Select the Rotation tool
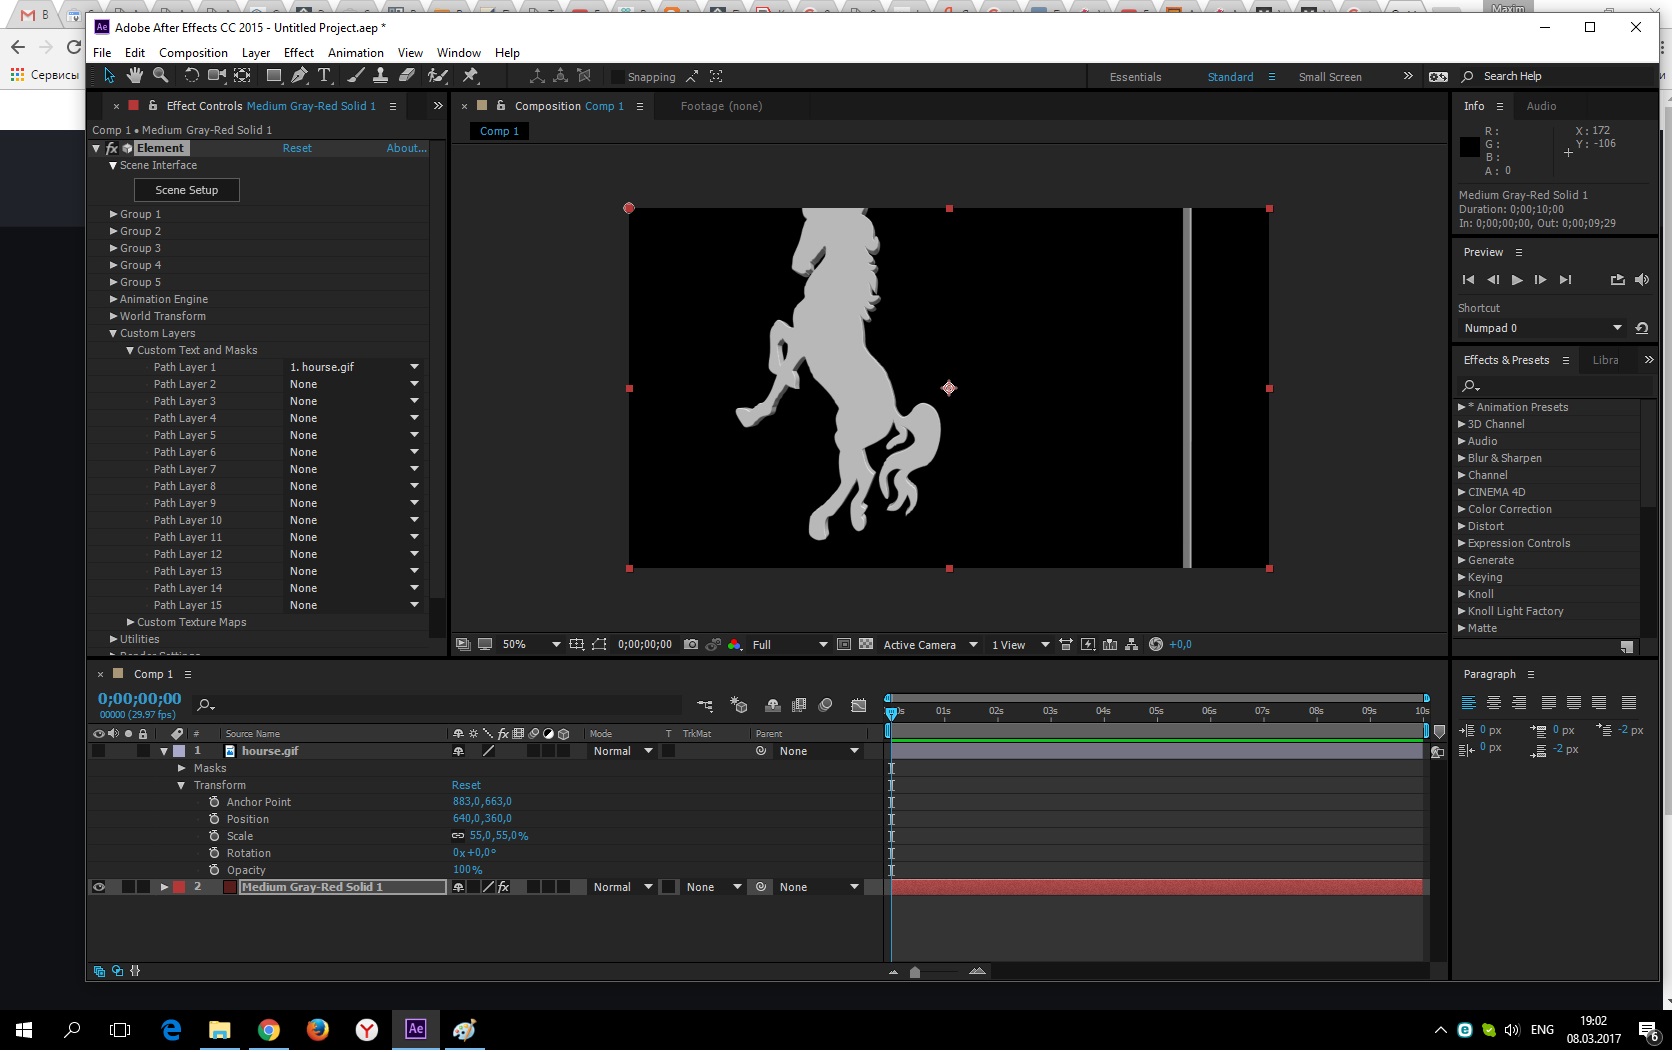Image resolution: width=1672 pixels, height=1052 pixels. (x=192, y=76)
